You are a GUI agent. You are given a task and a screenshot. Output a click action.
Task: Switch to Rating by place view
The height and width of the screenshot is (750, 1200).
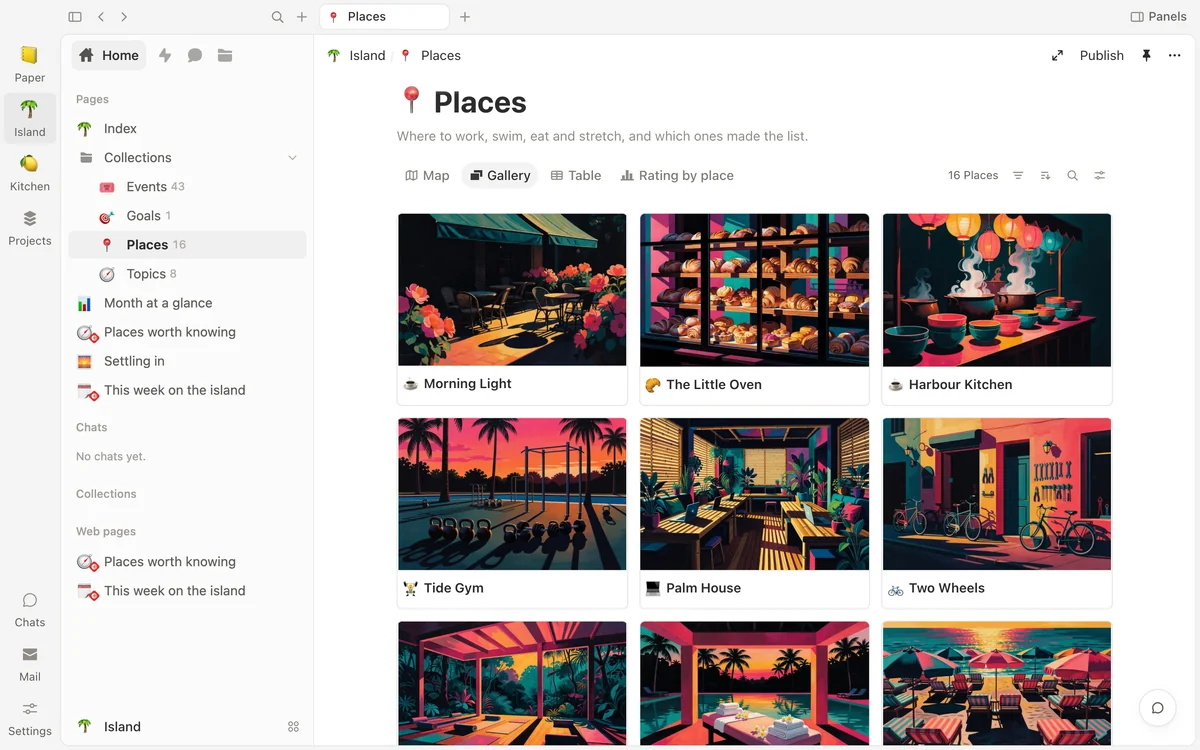(x=677, y=176)
